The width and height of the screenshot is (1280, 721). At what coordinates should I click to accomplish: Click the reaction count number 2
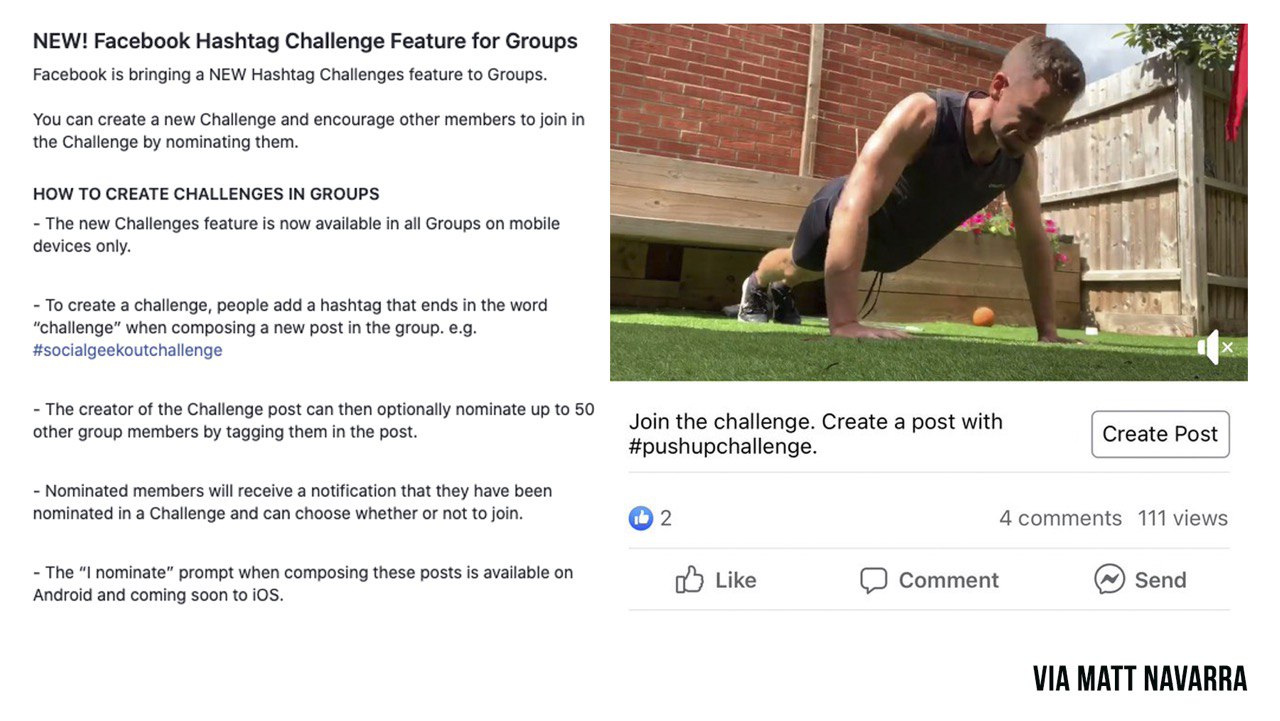tap(666, 518)
